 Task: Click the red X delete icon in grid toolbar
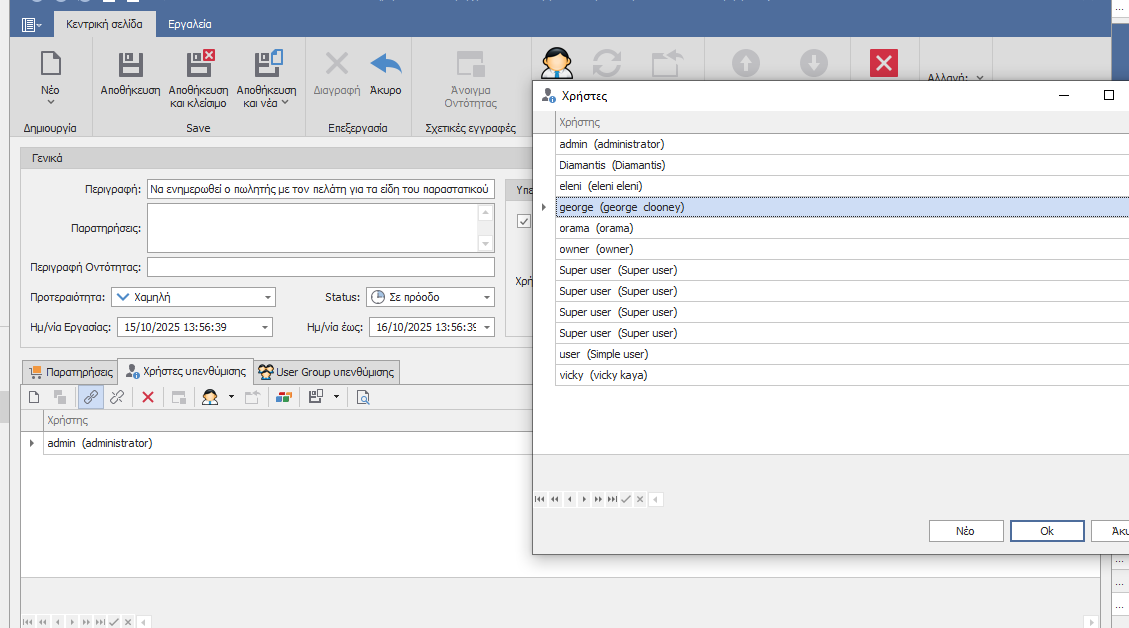pos(148,397)
